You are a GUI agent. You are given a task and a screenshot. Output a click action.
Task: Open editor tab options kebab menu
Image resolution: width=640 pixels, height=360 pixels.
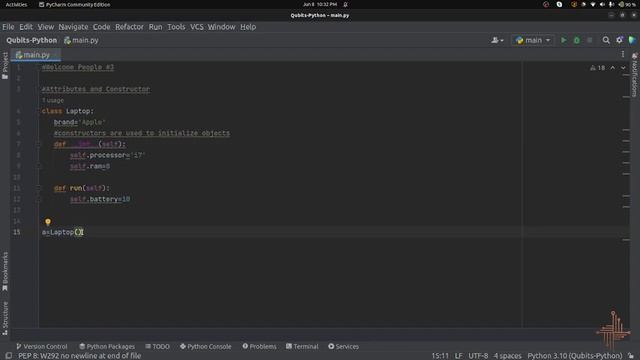[623, 54]
